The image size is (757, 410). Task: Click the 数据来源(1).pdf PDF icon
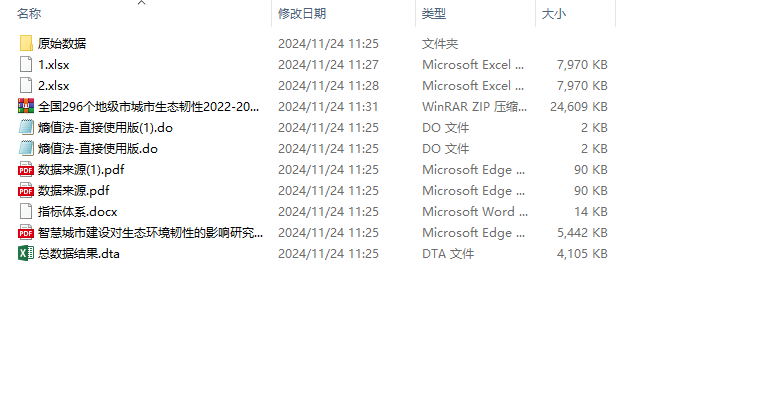26,169
